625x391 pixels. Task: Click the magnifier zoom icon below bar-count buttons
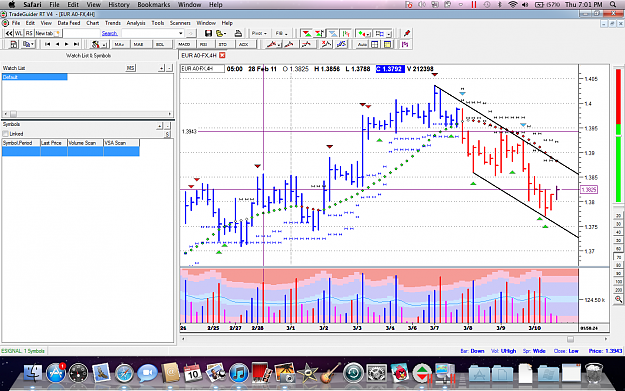point(618,299)
